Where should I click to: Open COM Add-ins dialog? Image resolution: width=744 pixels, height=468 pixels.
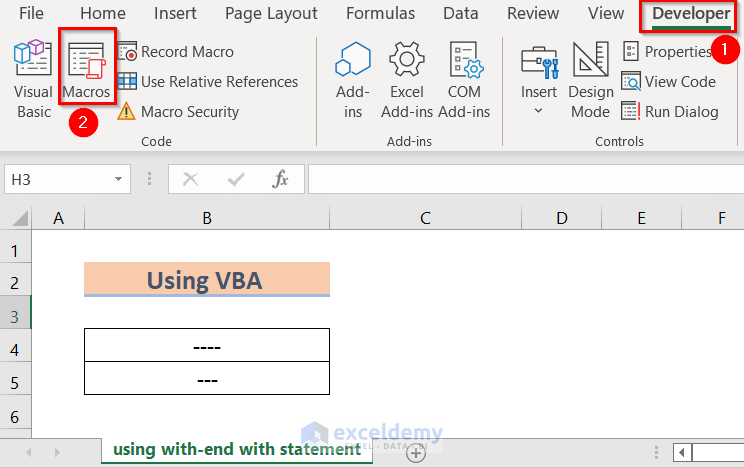(465, 80)
